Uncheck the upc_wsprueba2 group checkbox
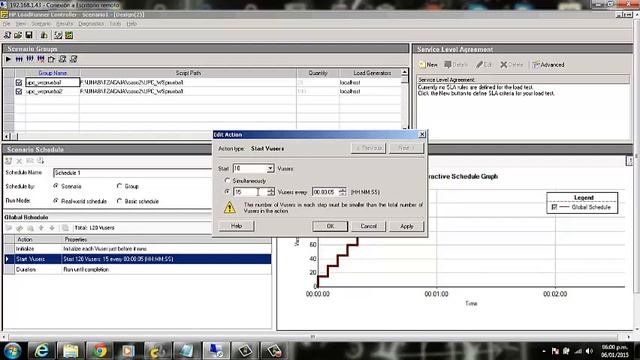The width and height of the screenshot is (640, 360). coord(19,91)
